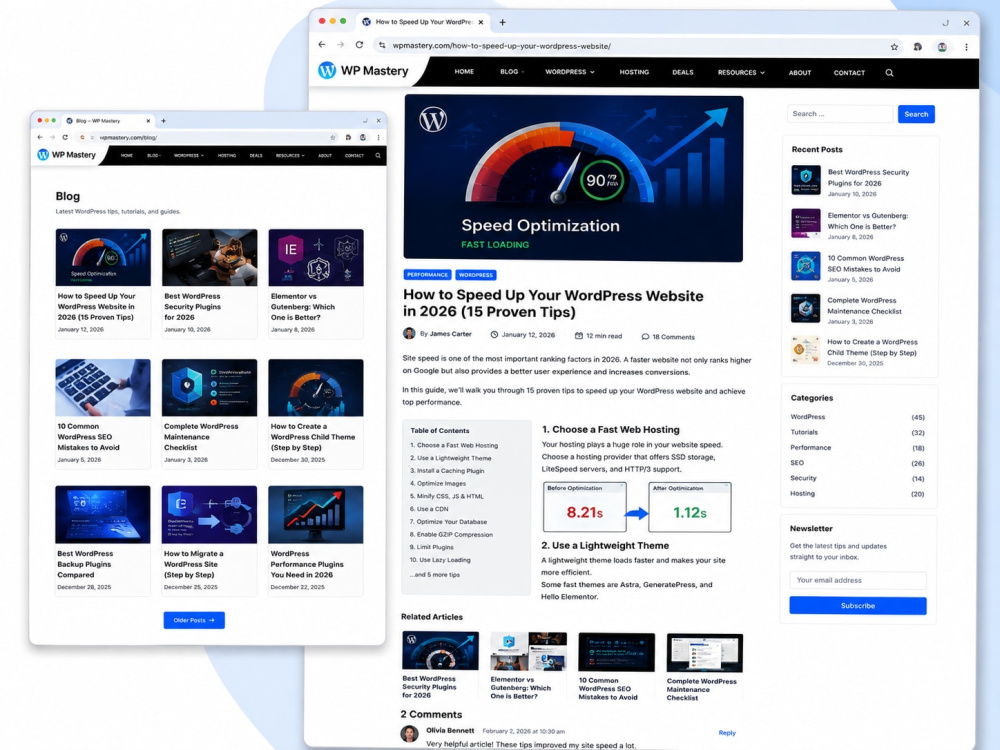Open the HOSTING menu item in the article window
This screenshot has width=1000, height=750.
(x=634, y=72)
